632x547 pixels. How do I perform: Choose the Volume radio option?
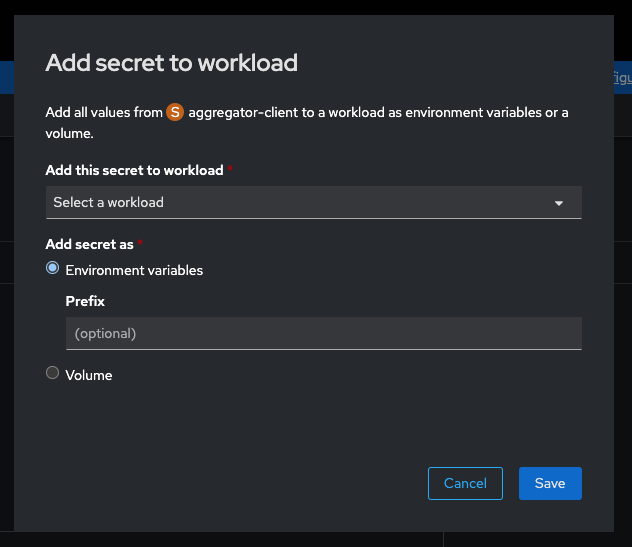[52, 373]
